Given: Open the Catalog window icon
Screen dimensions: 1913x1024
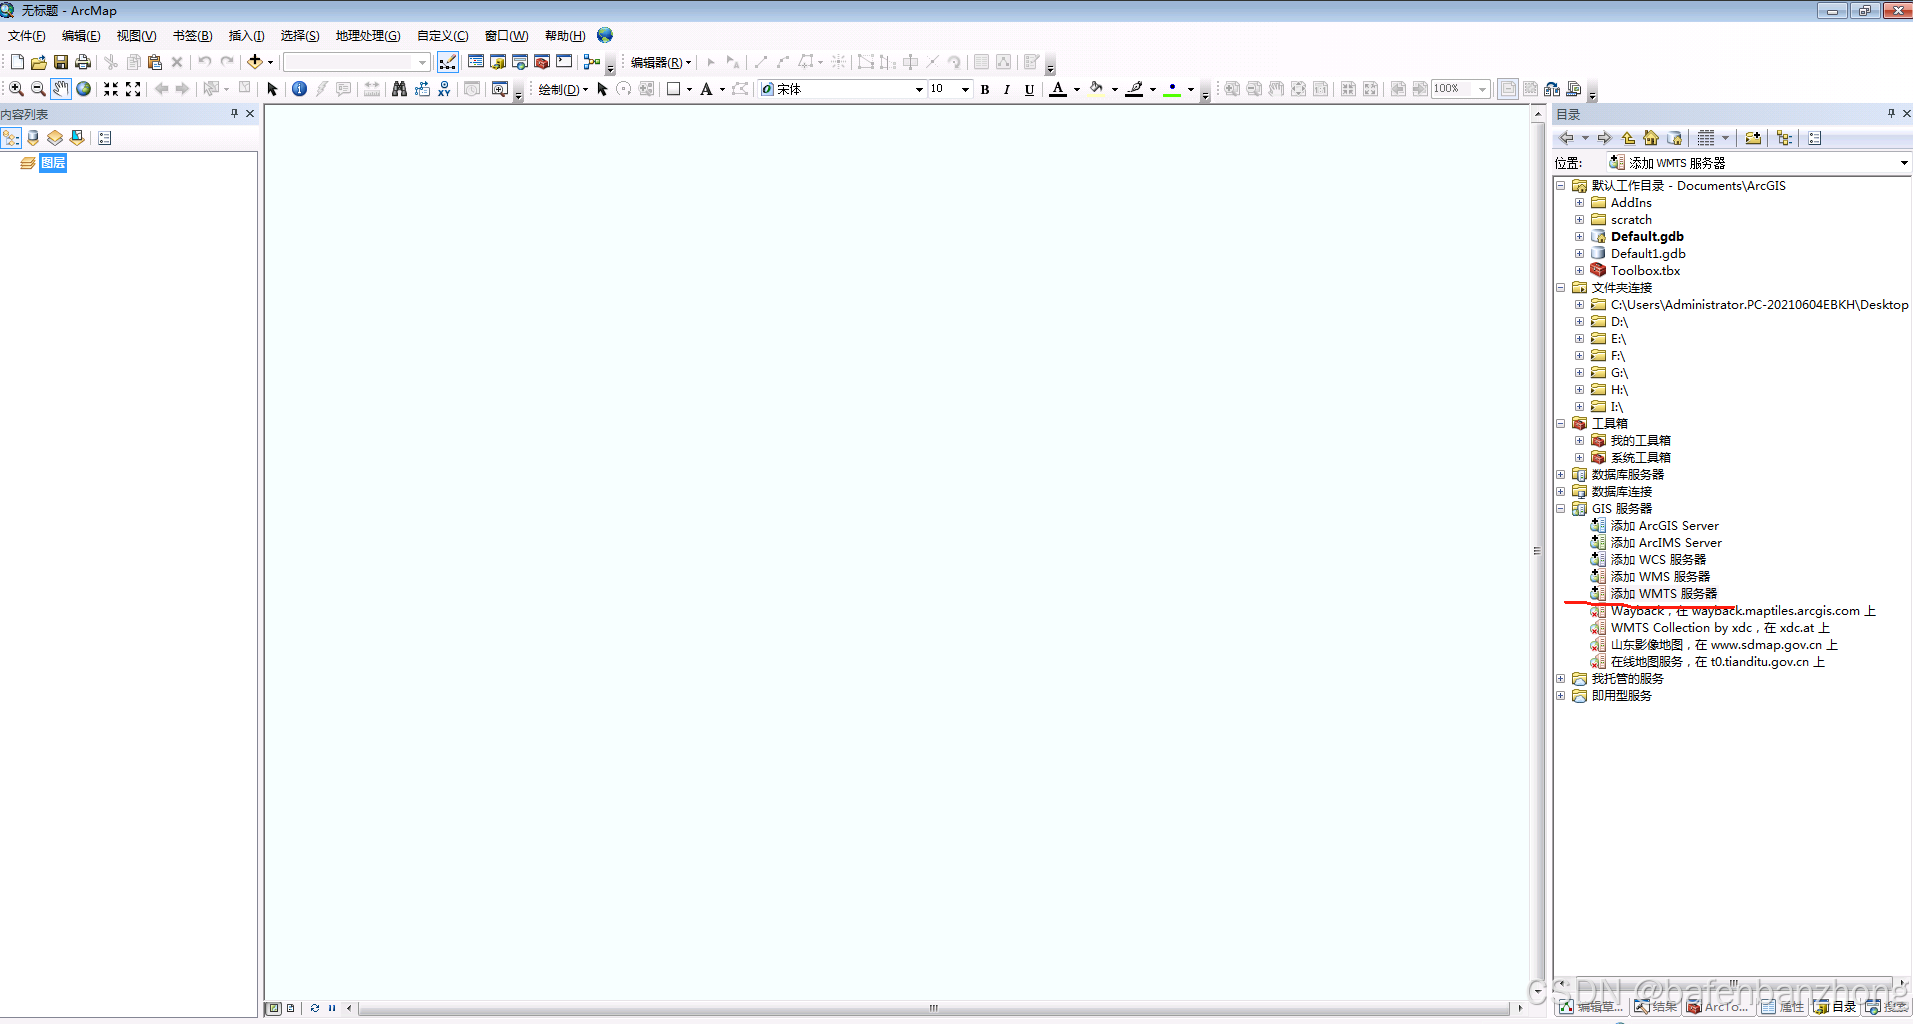Looking at the screenshot, I should tap(498, 62).
